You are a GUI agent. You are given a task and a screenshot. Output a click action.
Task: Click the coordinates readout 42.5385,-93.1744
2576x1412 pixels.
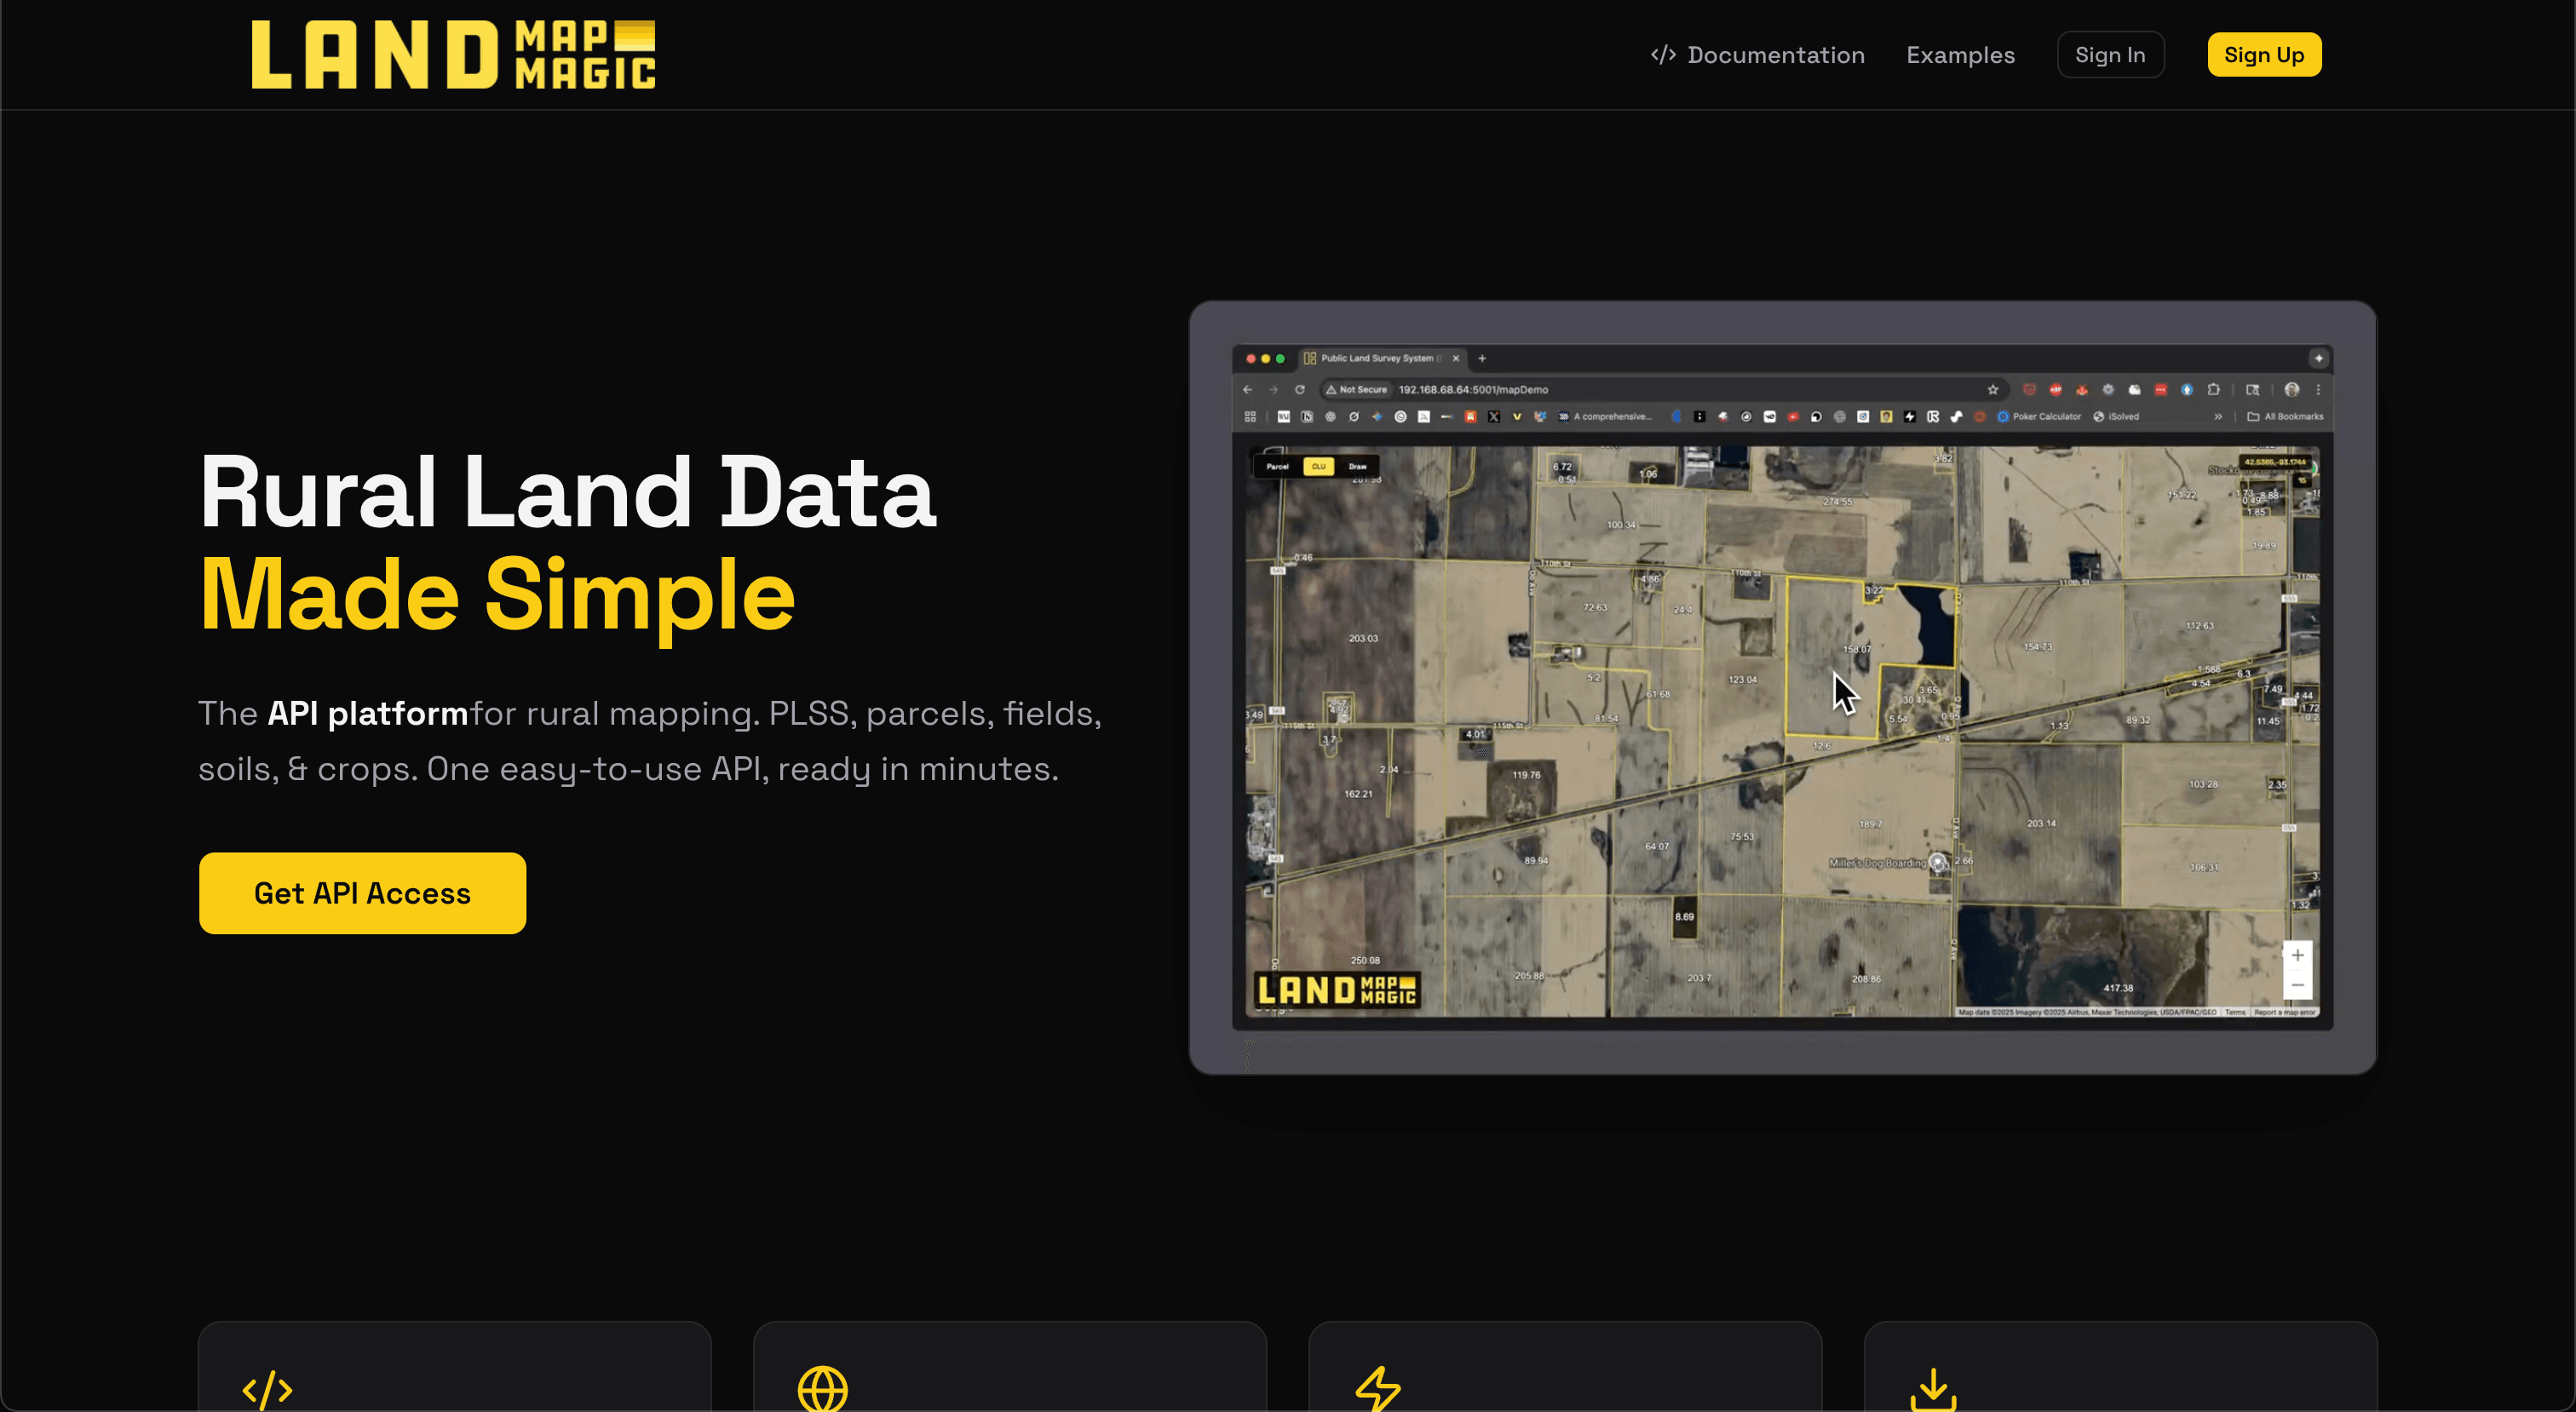tap(2275, 462)
